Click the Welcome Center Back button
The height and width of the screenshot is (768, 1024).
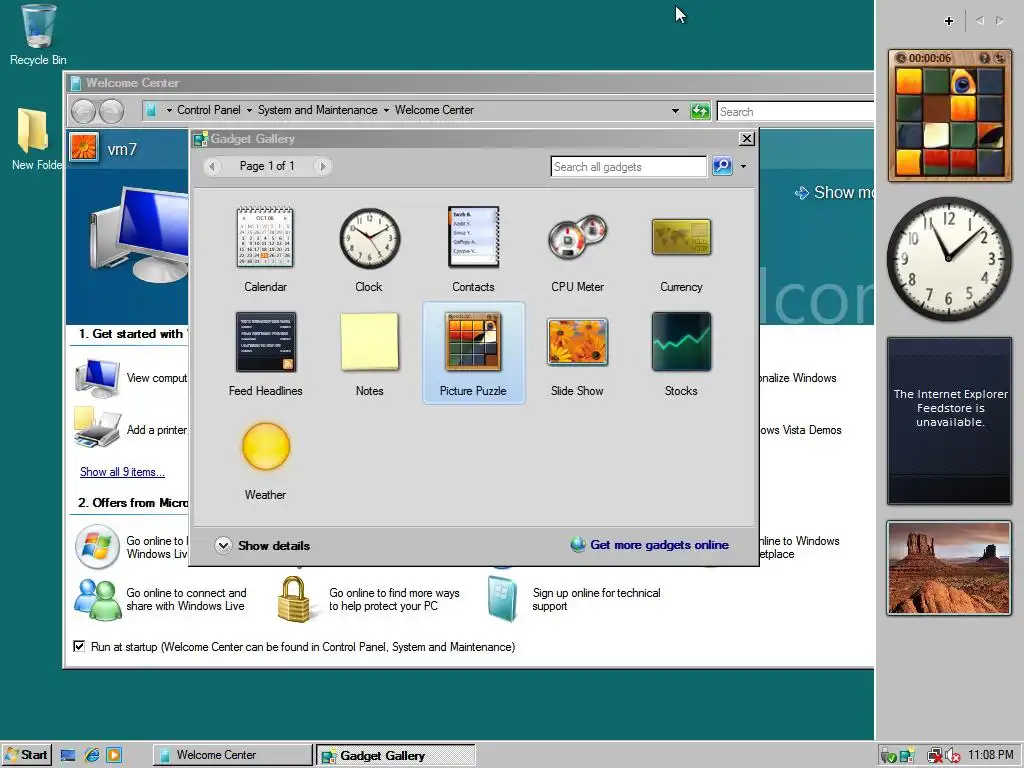[83, 110]
